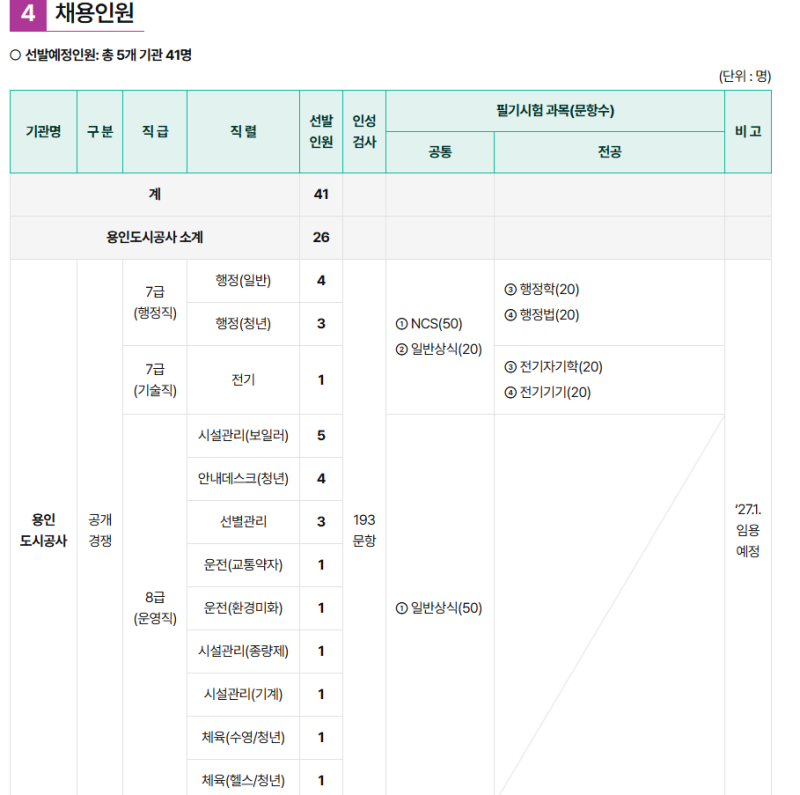This screenshot has width=800, height=795.
Task: Click the 체육(헬스/청년) row
Action: tap(243, 780)
